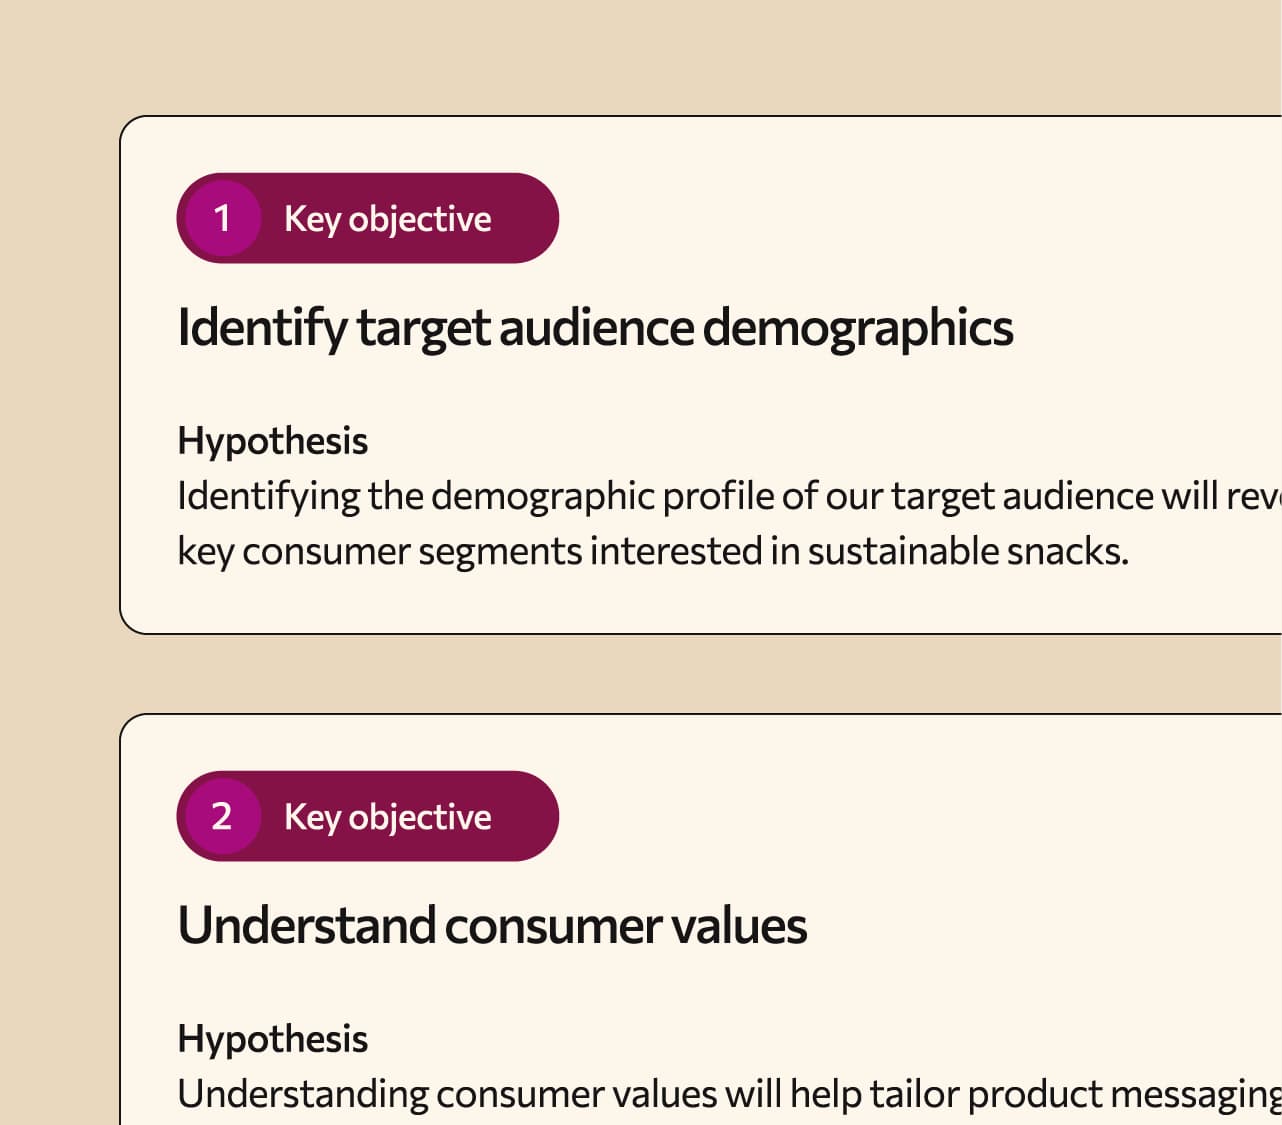Image resolution: width=1282 pixels, height=1125 pixels.
Task: Select the second card's "Key objective" label
Action: [387, 817]
